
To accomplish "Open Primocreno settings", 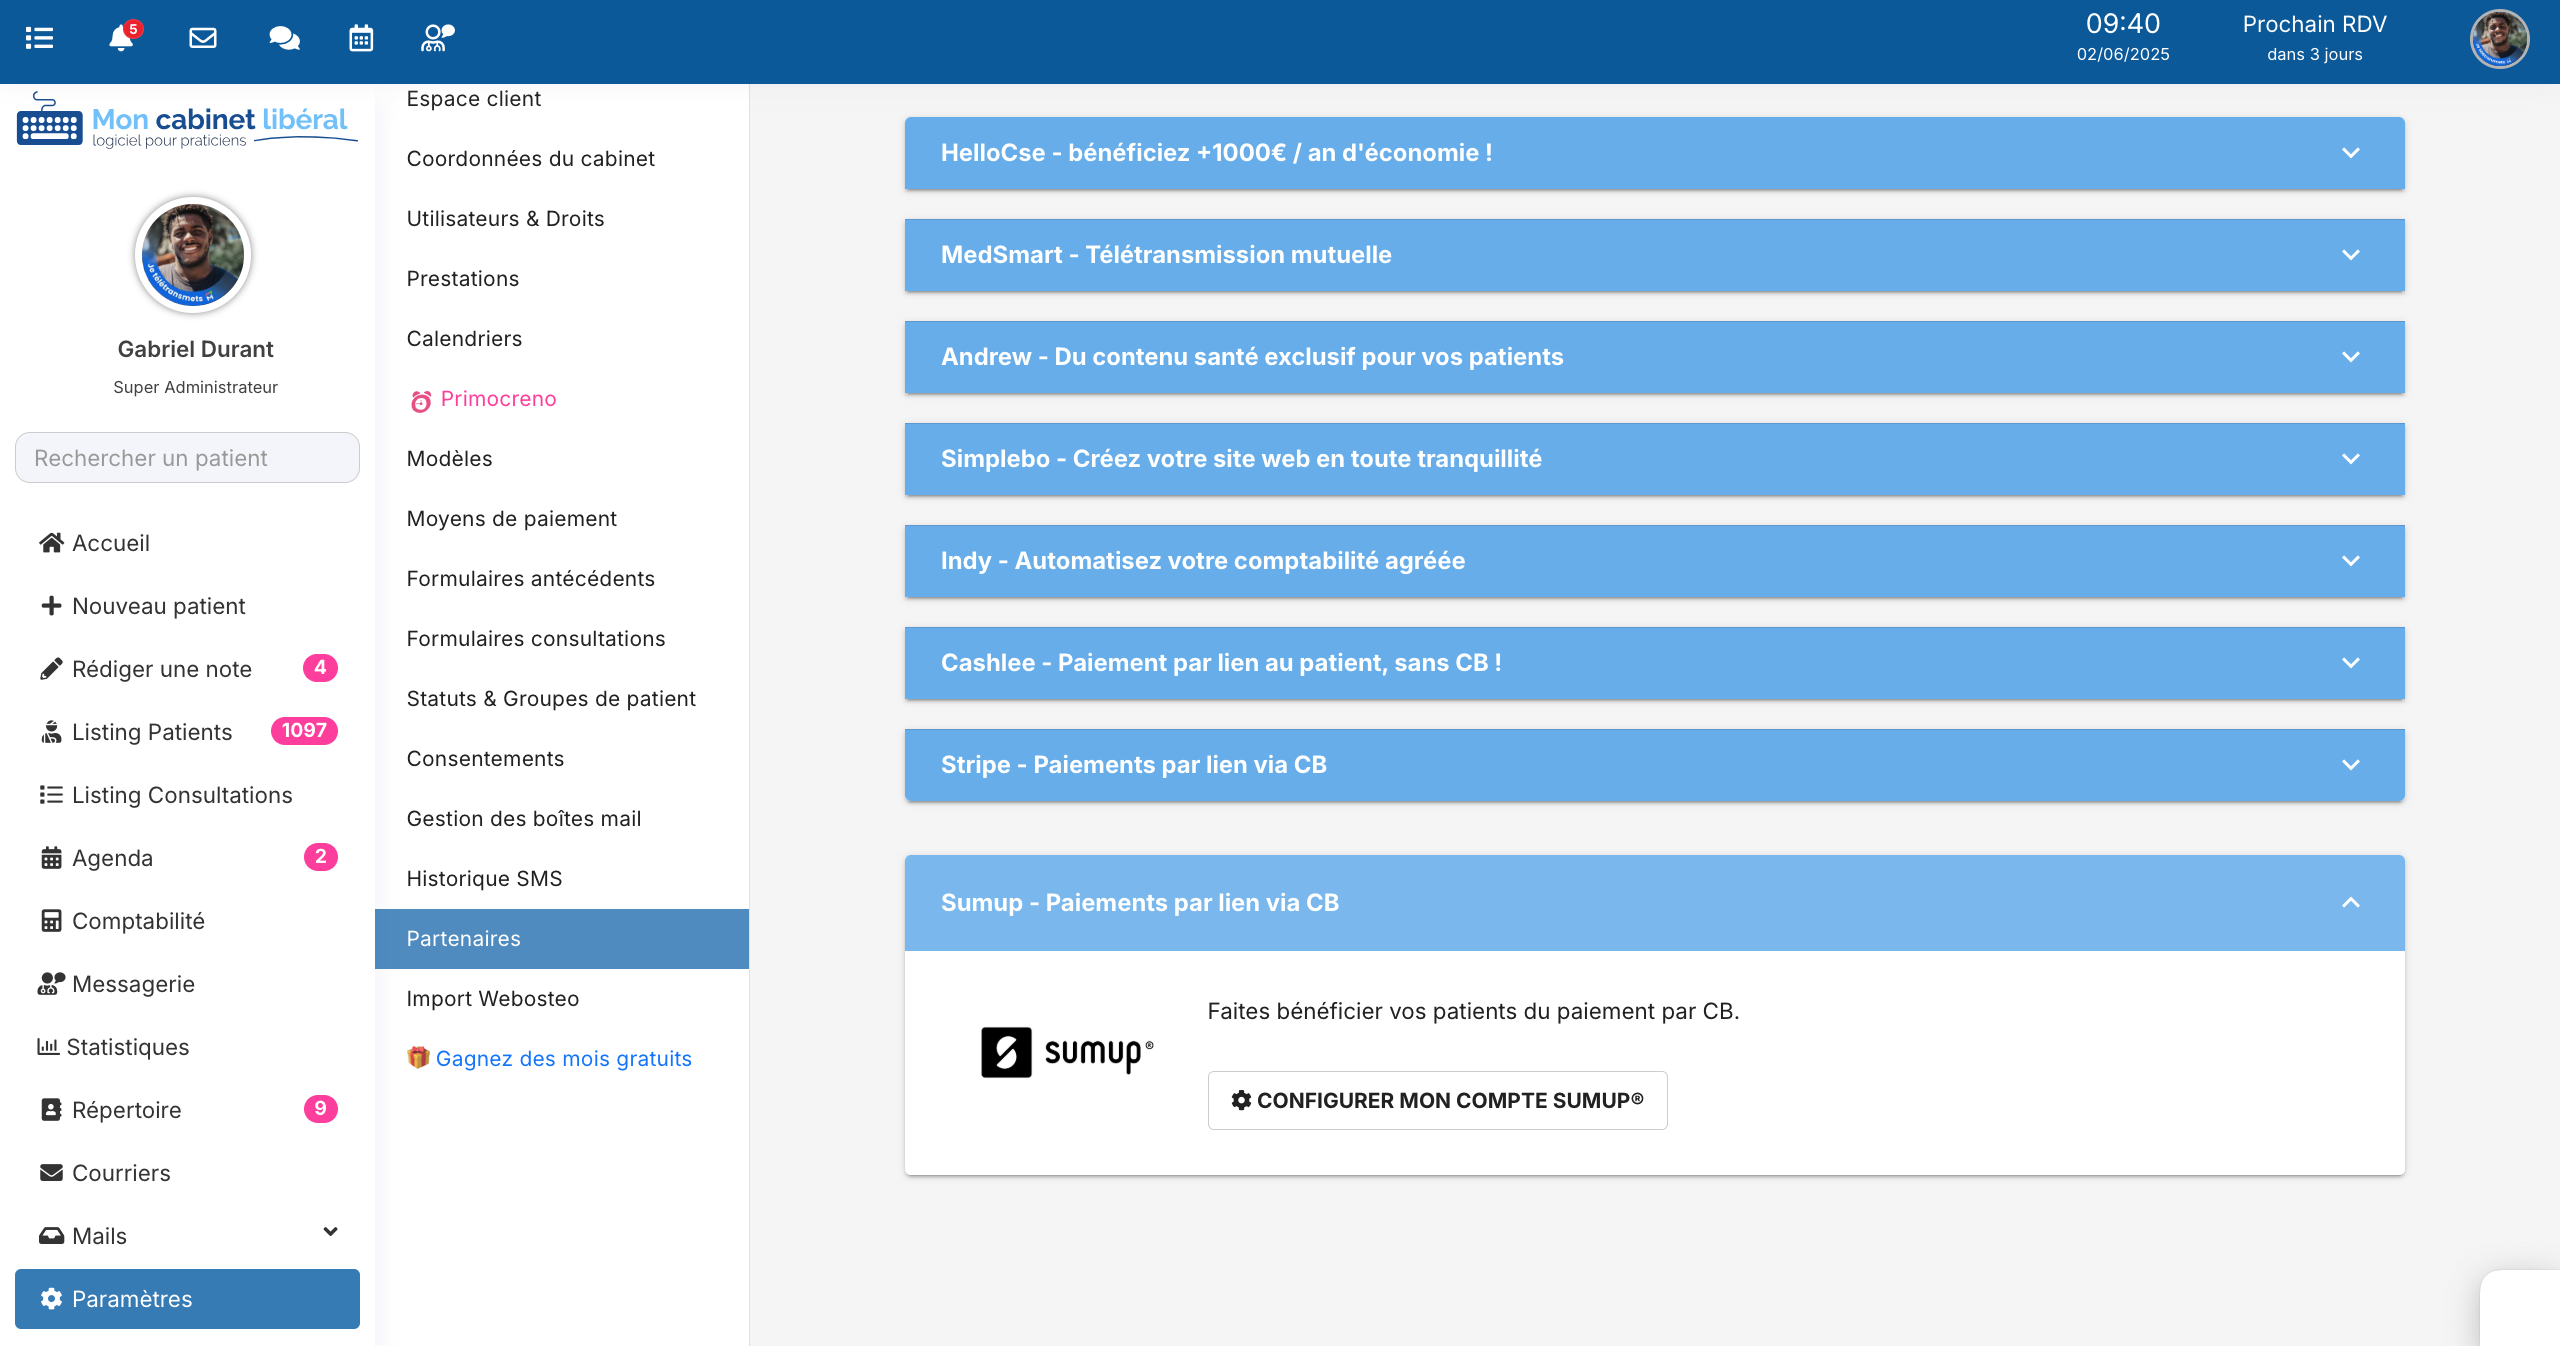I will coord(562,399).
